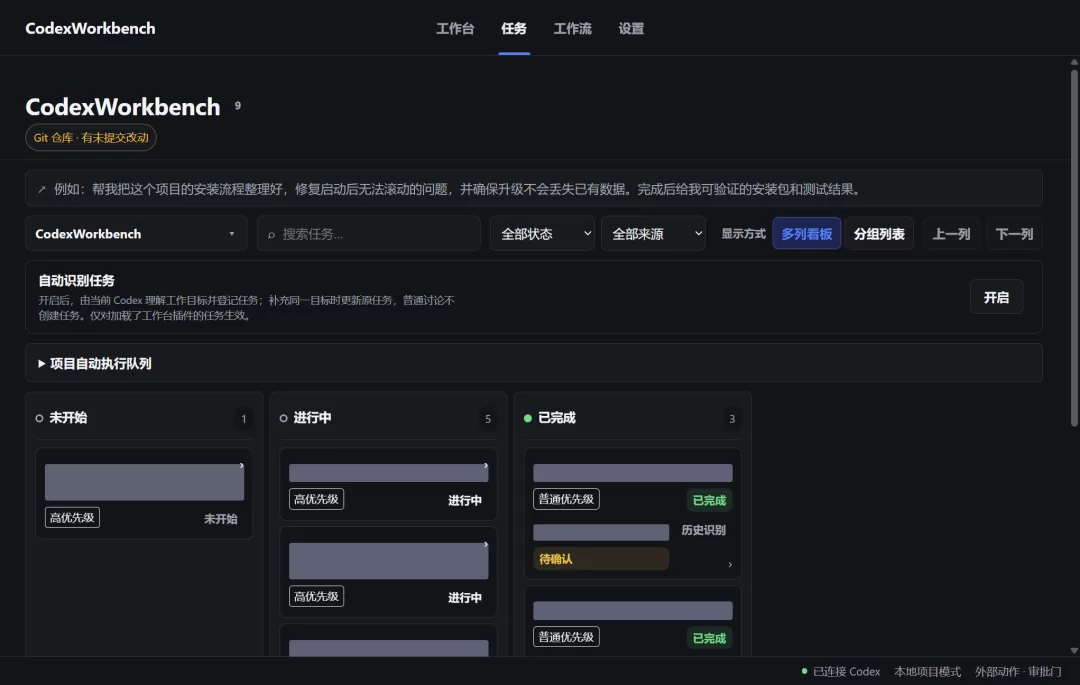The image size is (1080, 685).
Task: Click the 历史识别 label
Action: (x=703, y=530)
